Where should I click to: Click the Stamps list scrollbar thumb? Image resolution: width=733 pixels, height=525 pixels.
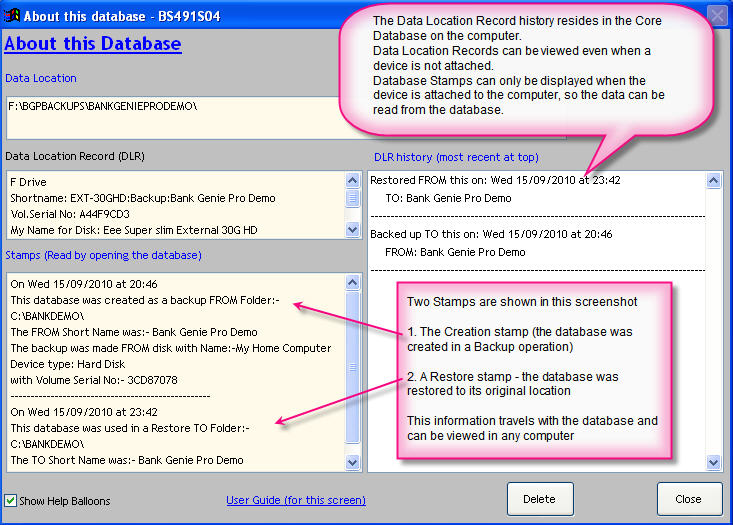(x=352, y=367)
